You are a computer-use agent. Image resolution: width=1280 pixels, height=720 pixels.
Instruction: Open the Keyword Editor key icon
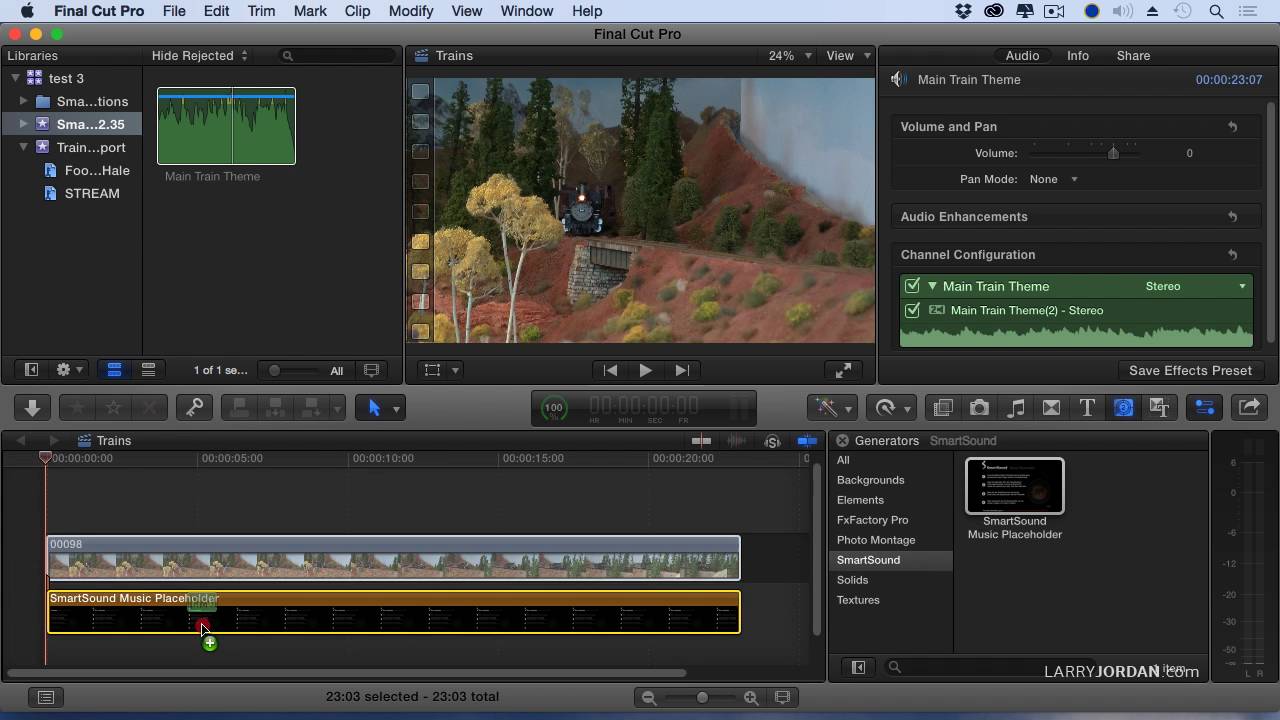tap(194, 408)
